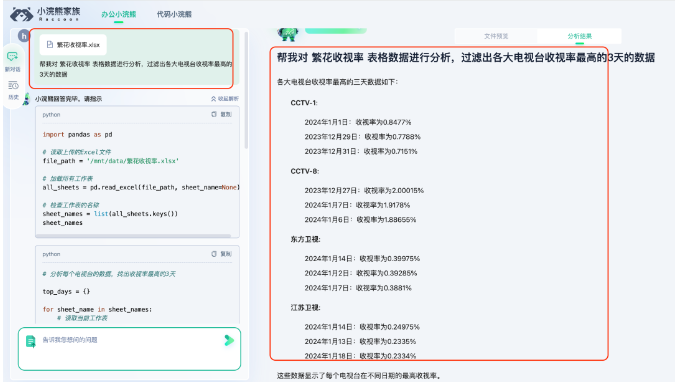
Task: Click the 各大电视台收视率最高的三天数据如下 line
Action: click(x=337, y=82)
